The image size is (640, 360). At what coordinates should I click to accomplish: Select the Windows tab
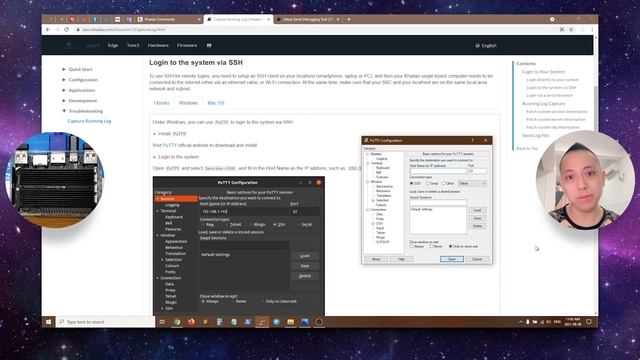click(x=188, y=103)
